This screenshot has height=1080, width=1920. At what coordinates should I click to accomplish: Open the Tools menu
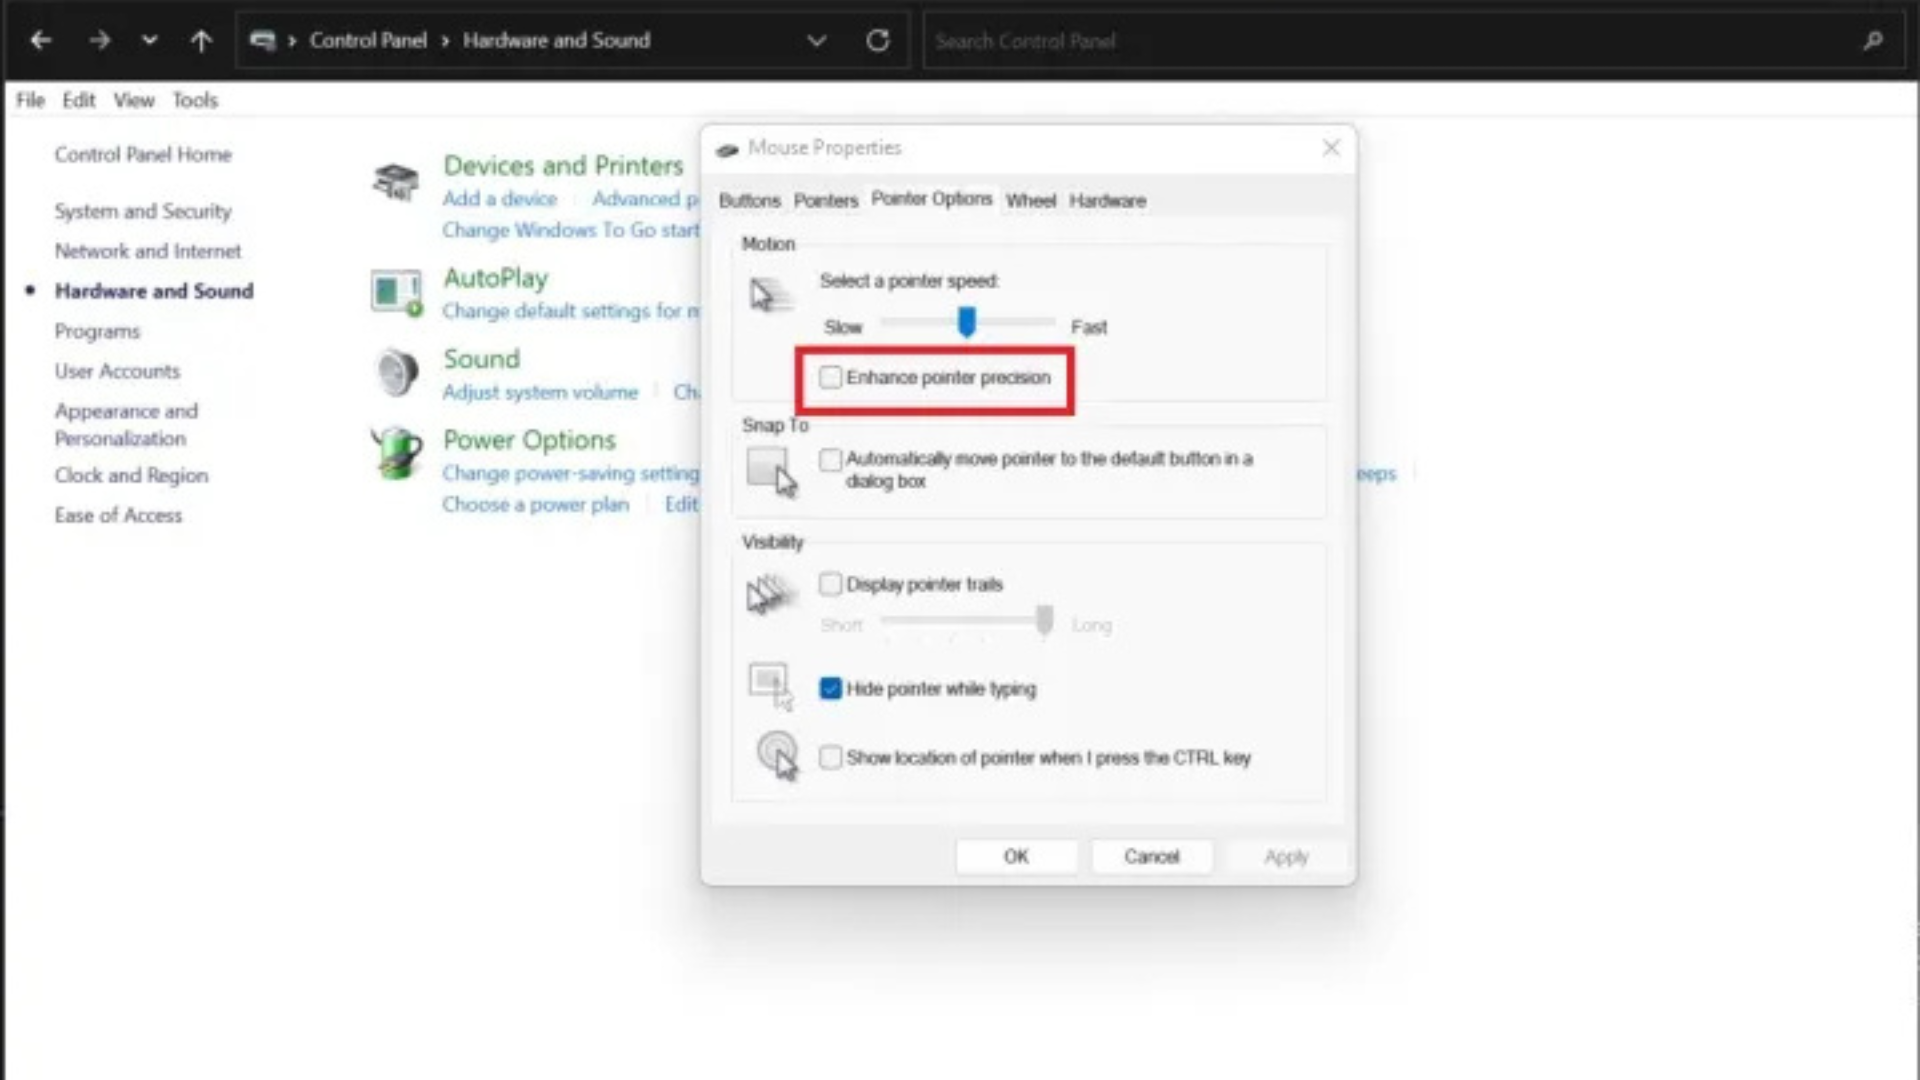pyautogui.click(x=194, y=99)
